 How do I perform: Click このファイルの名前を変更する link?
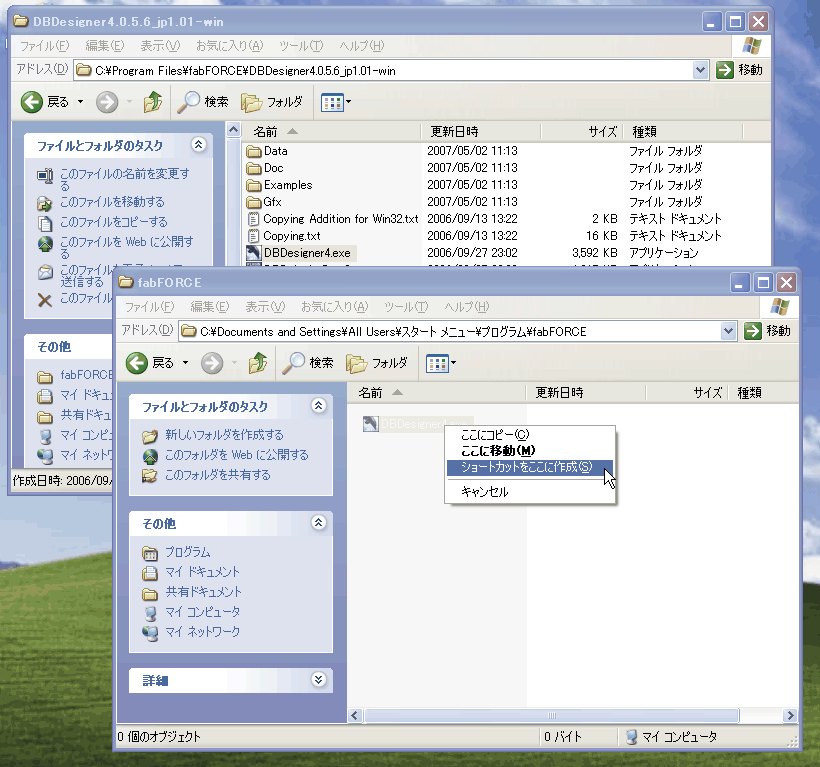pos(125,179)
